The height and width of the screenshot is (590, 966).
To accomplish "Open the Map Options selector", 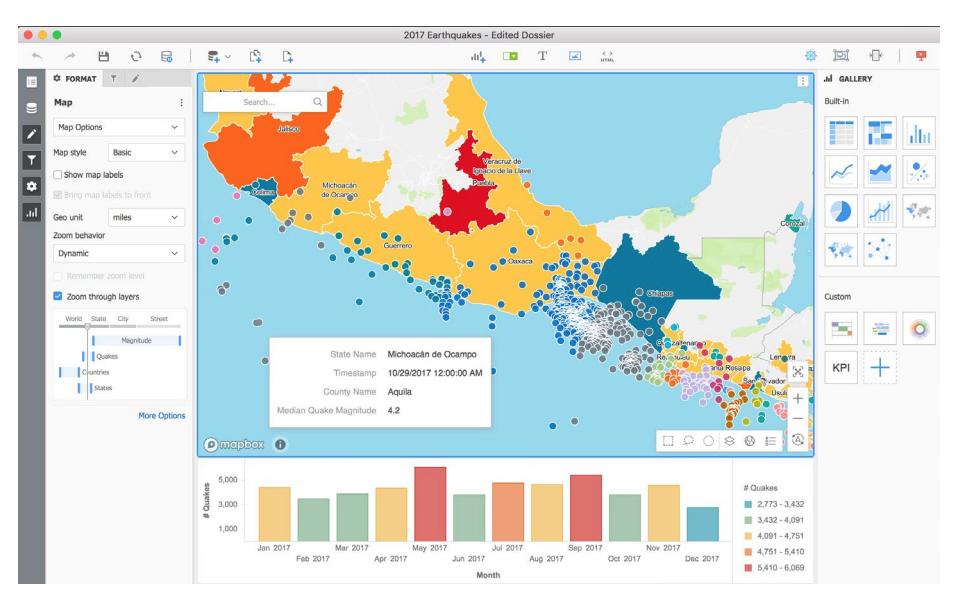I will [118, 127].
